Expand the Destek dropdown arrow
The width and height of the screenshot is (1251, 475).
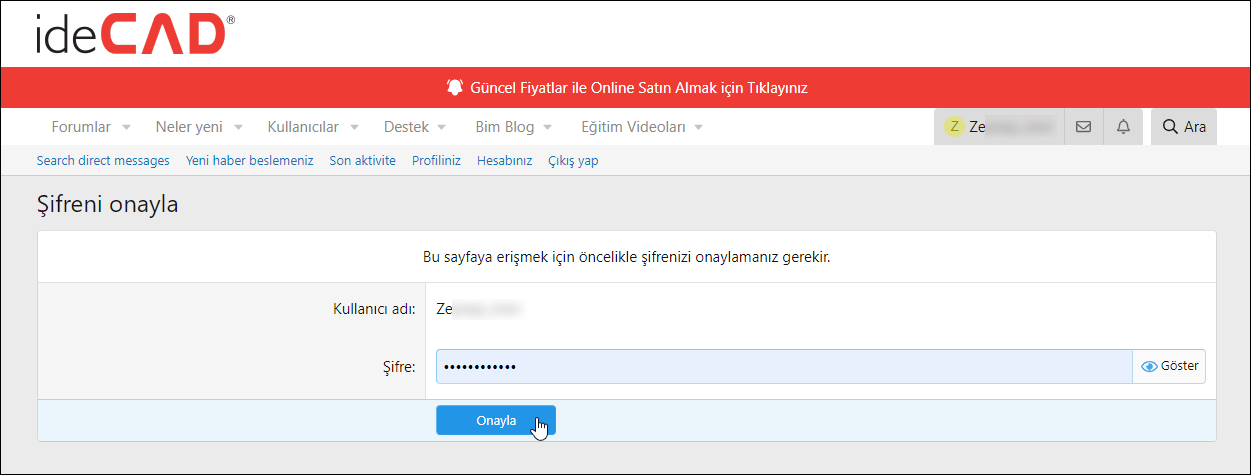(442, 128)
